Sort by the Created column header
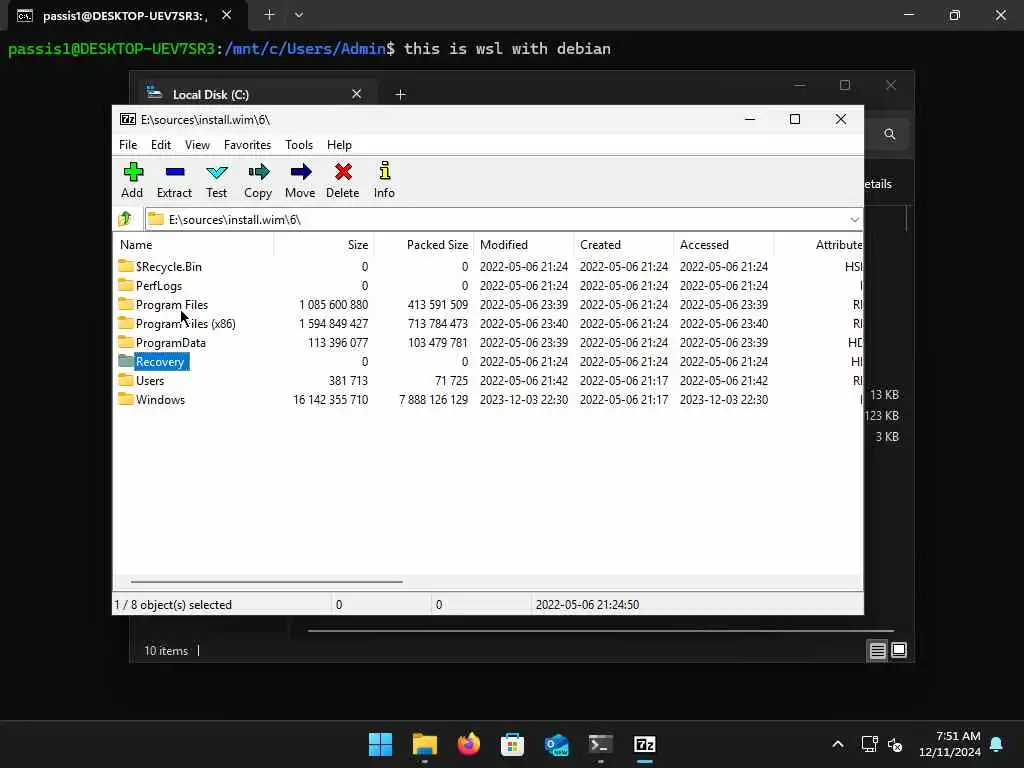This screenshot has height=768, width=1024. coord(624,245)
